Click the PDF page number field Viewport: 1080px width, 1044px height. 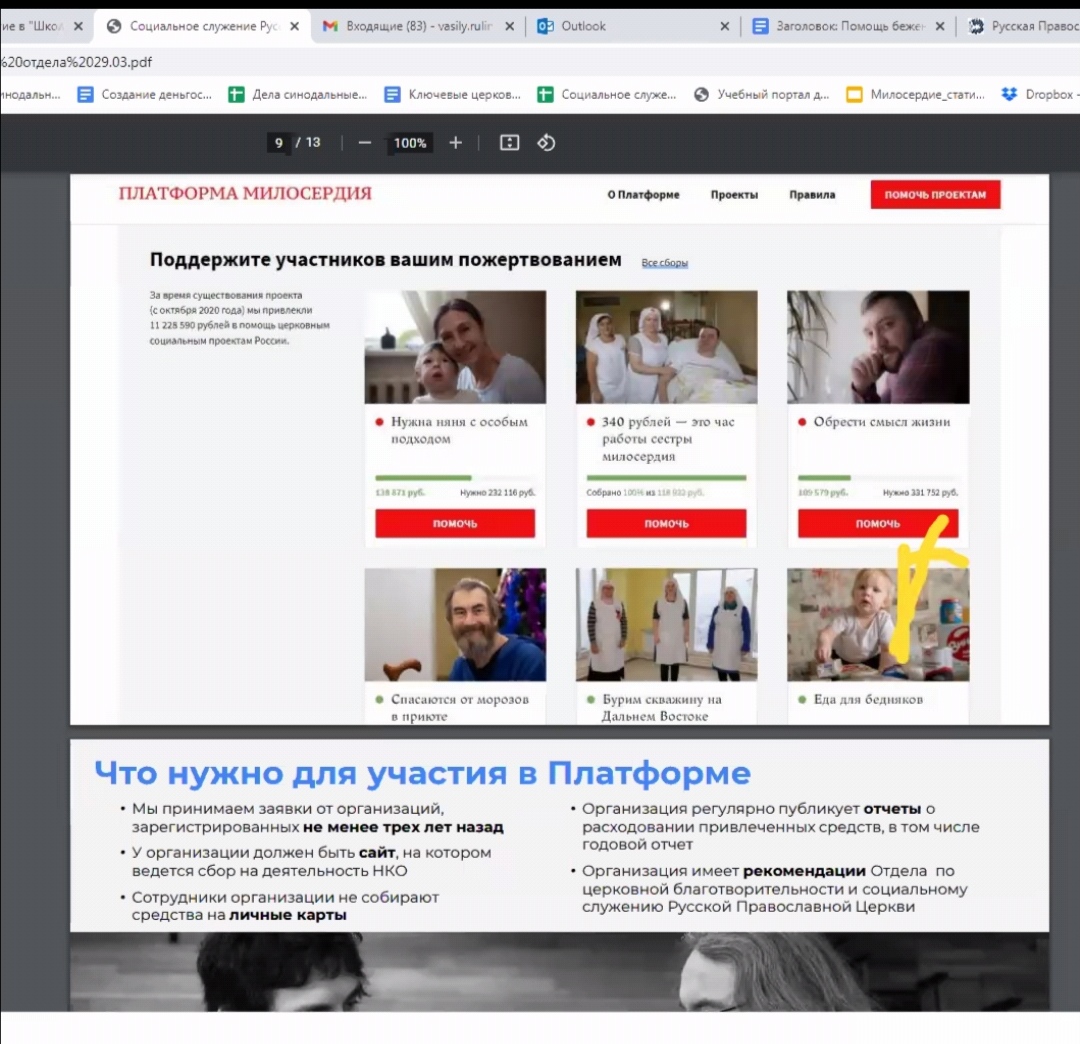coord(279,143)
